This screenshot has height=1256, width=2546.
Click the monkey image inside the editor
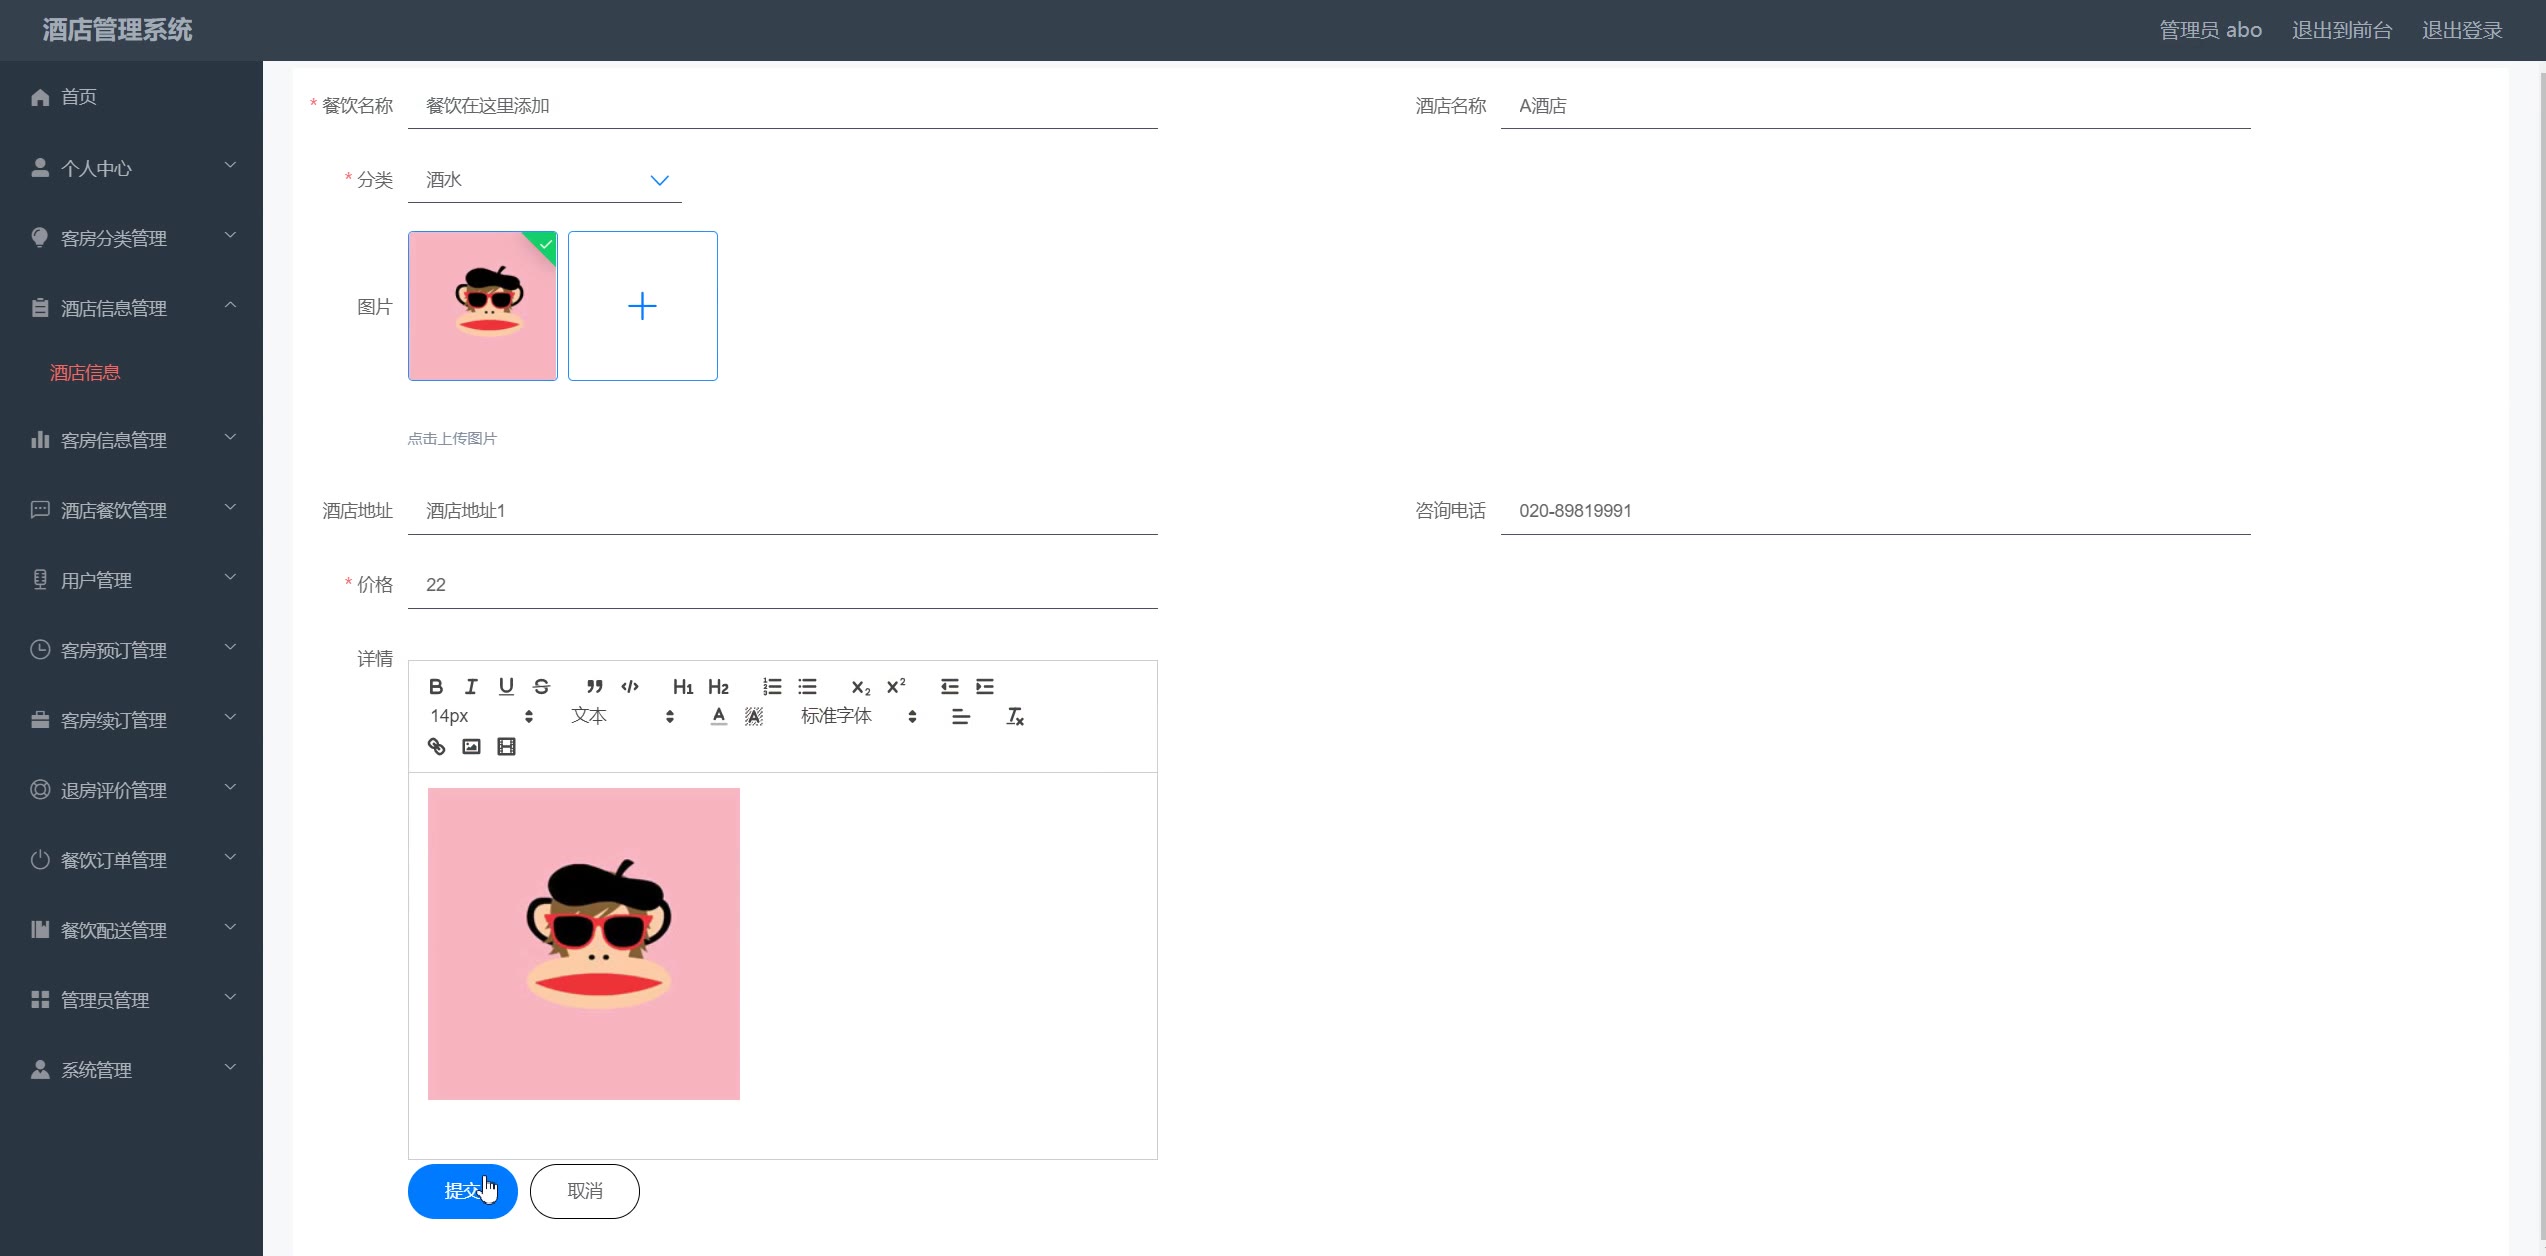click(x=584, y=944)
